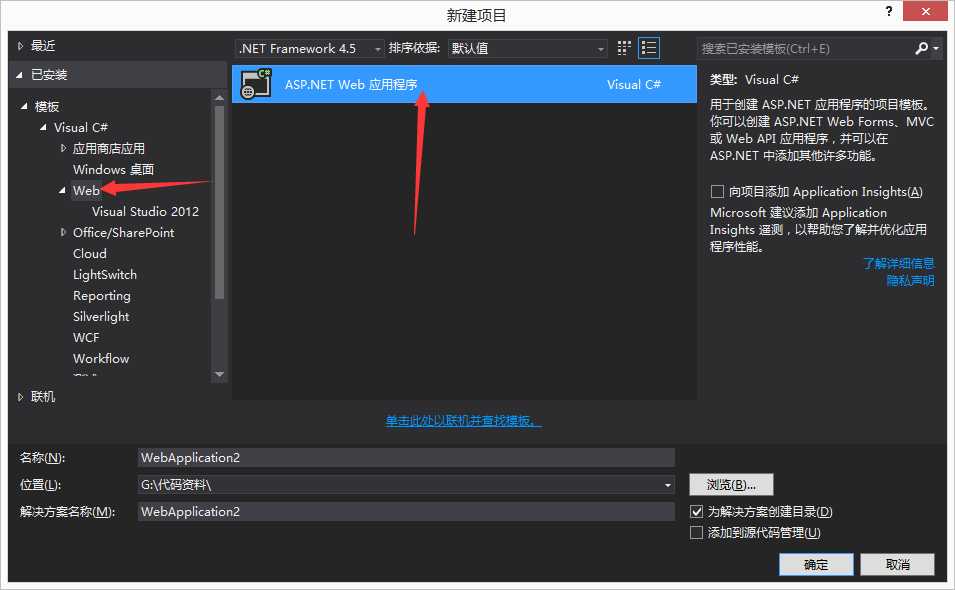
Task: Click the 确定 button
Action: 816,564
